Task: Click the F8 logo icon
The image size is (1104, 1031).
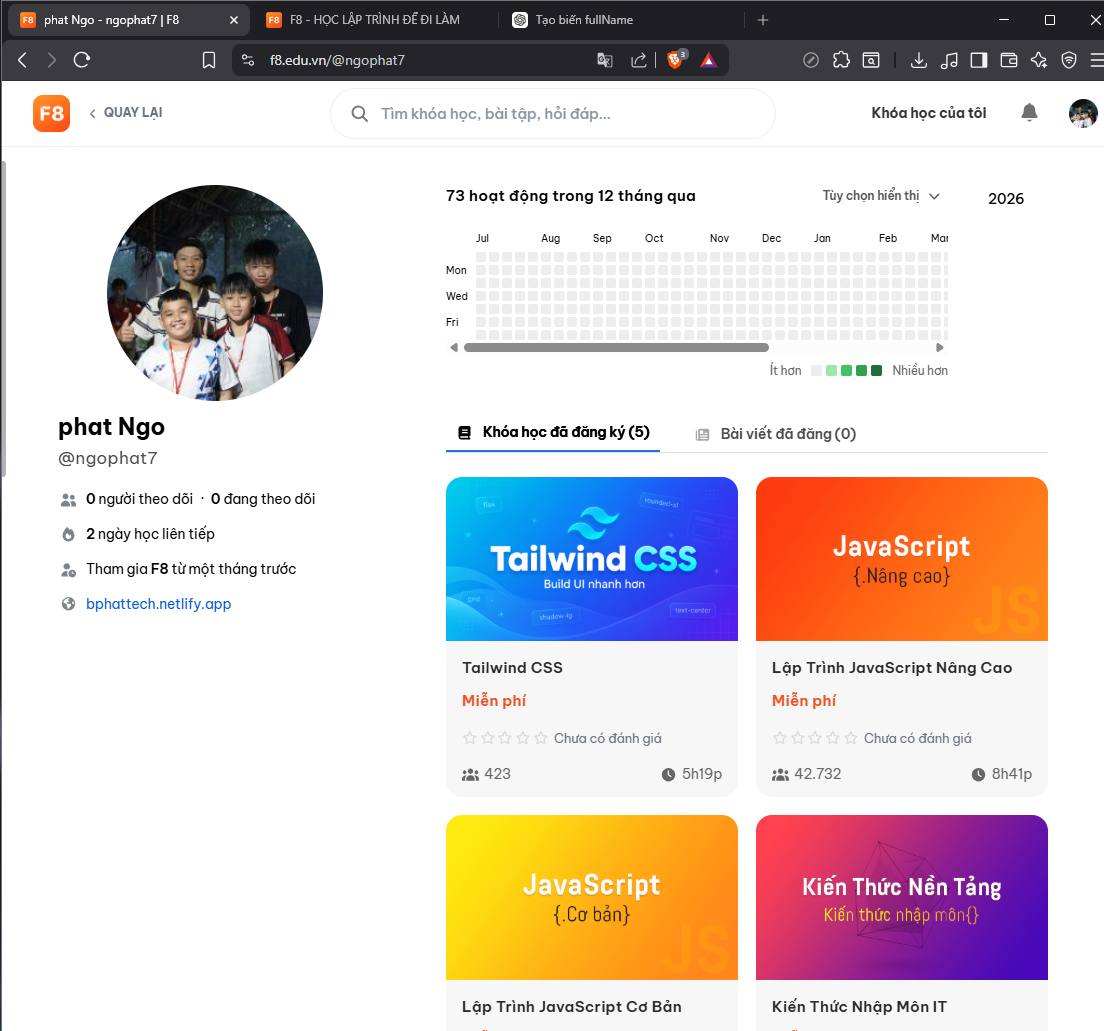Action: click(x=51, y=113)
